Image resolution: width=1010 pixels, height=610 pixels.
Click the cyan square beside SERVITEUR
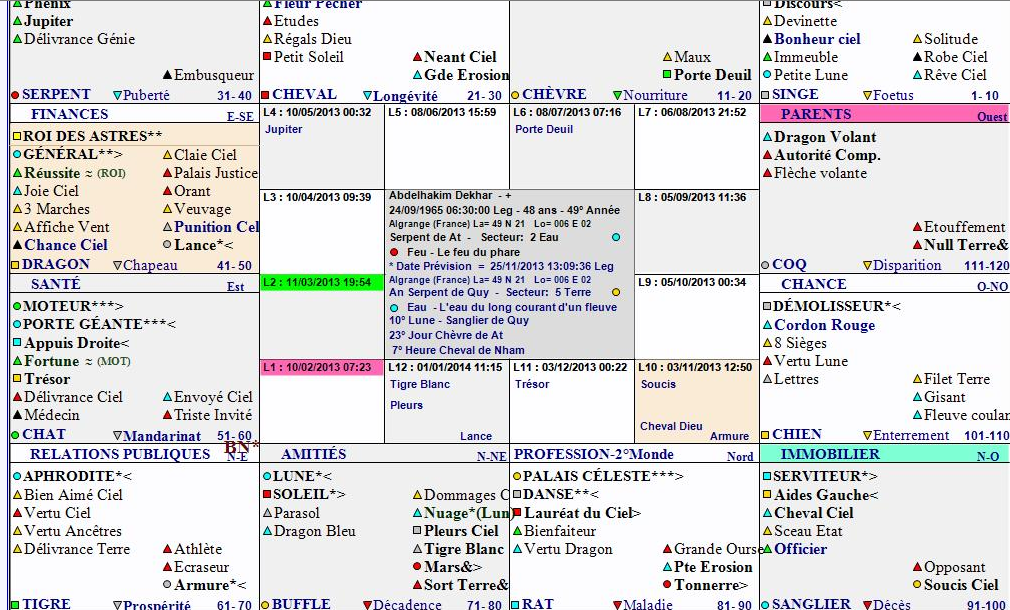tap(767, 477)
